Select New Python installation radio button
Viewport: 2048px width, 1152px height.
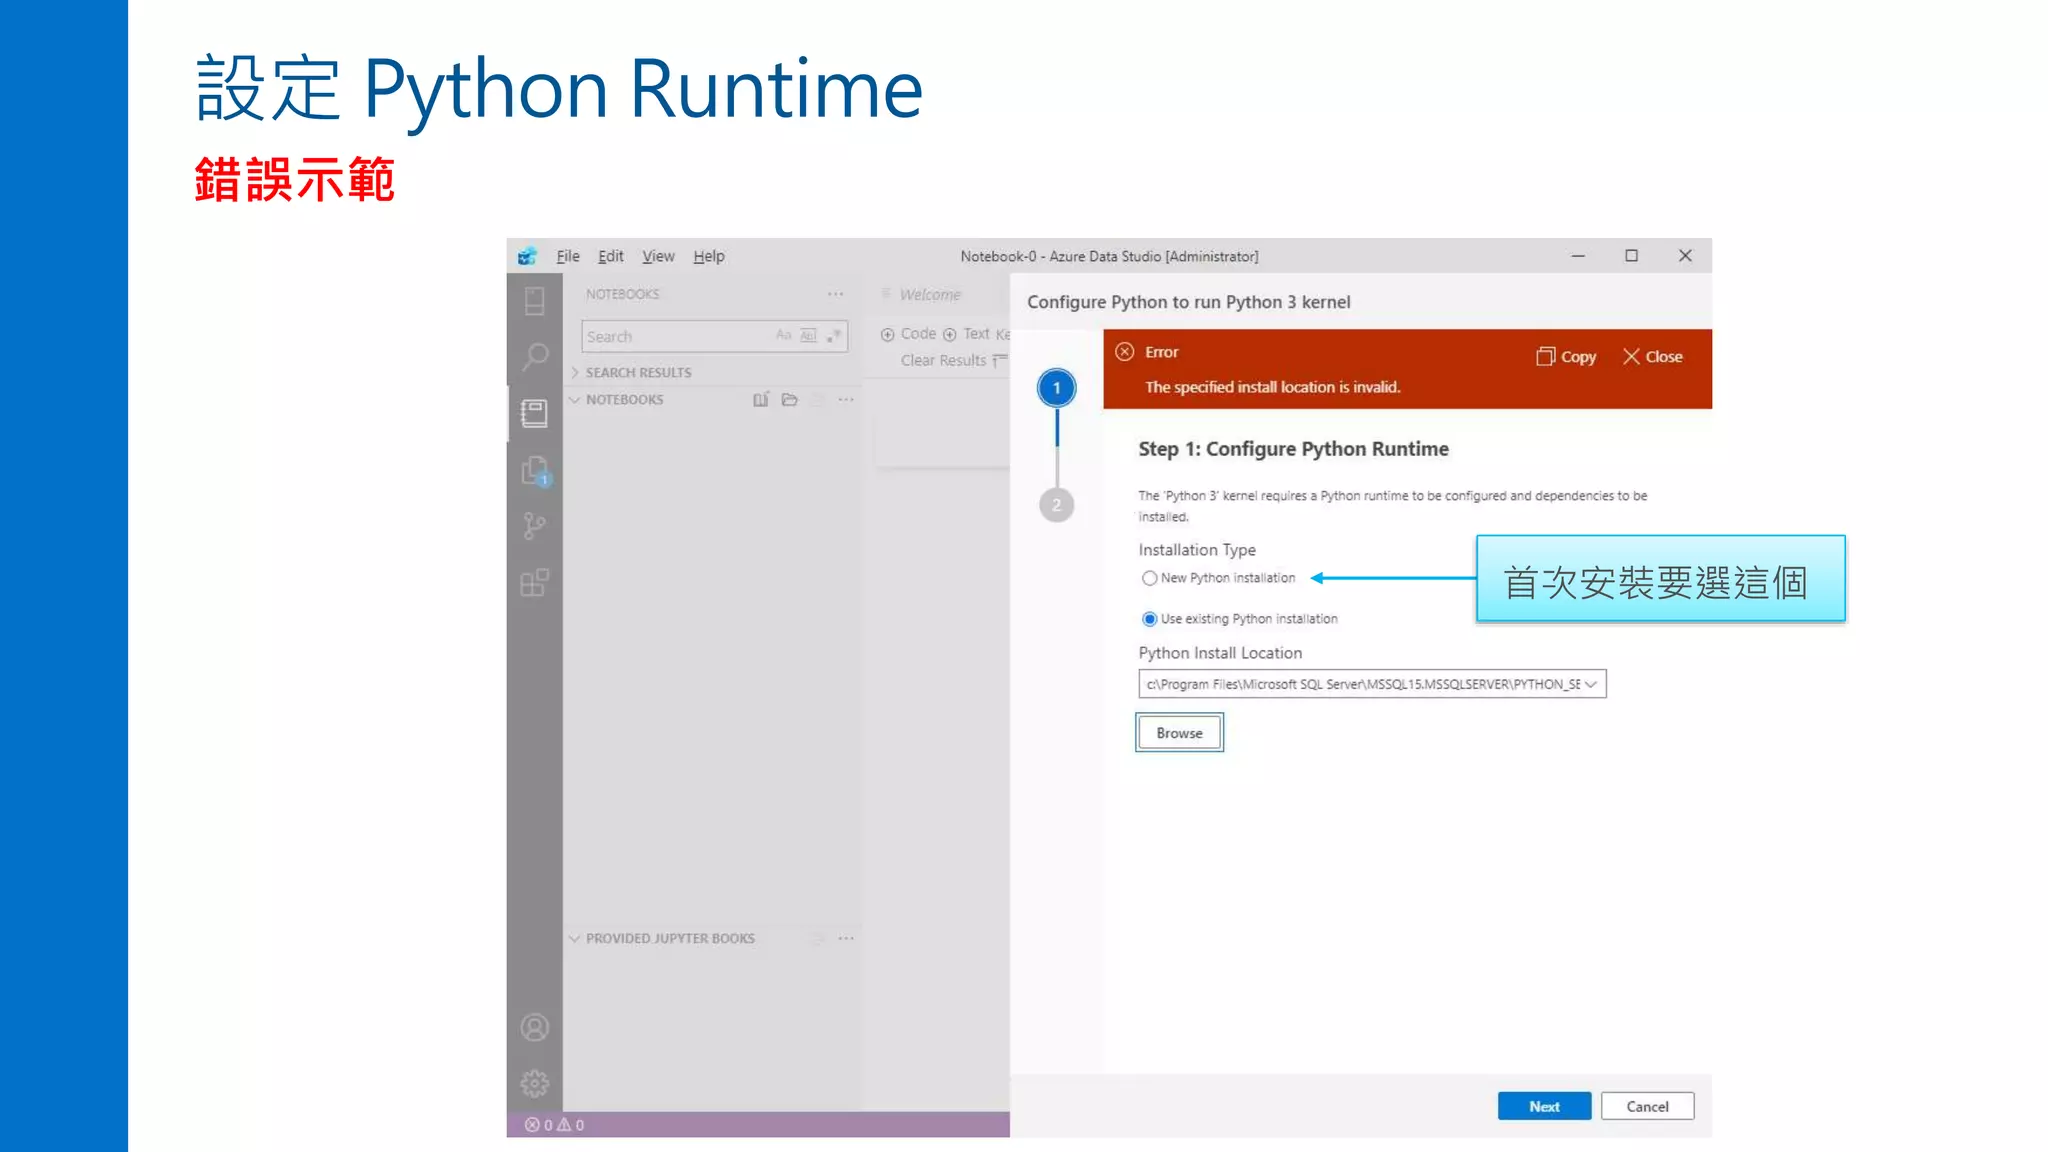click(x=1149, y=578)
